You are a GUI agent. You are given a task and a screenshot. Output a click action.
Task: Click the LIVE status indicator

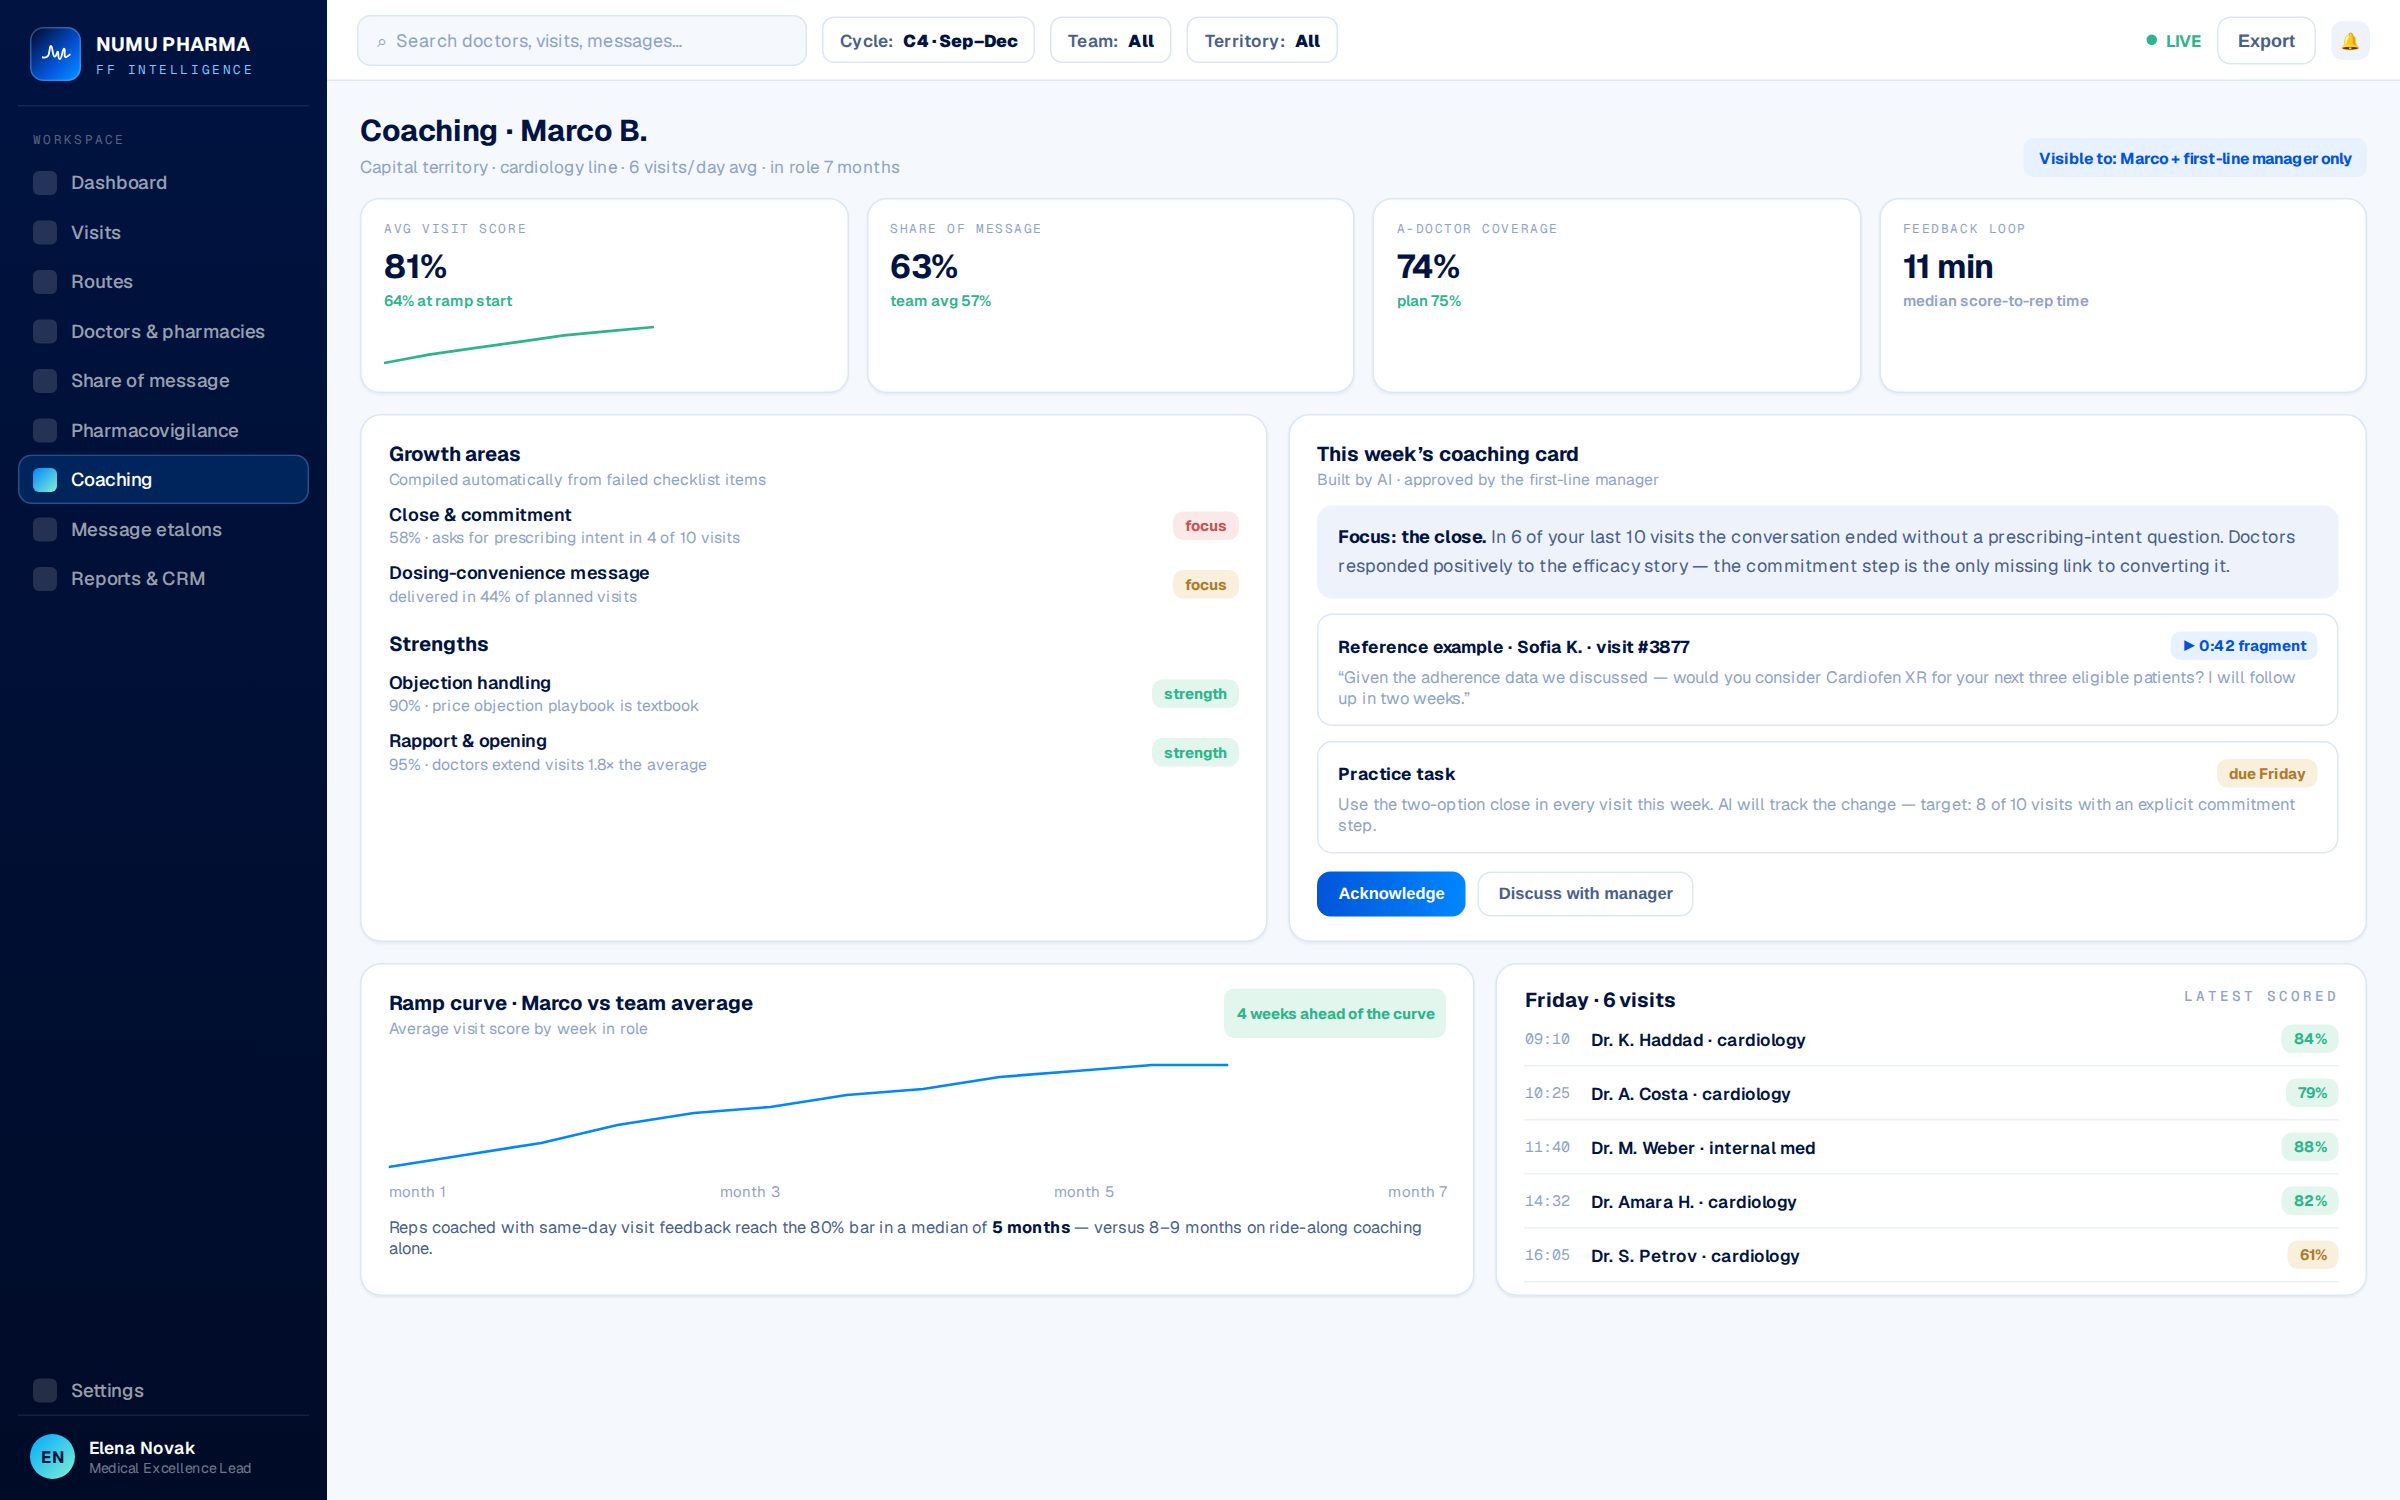[x=2174, y=41]
